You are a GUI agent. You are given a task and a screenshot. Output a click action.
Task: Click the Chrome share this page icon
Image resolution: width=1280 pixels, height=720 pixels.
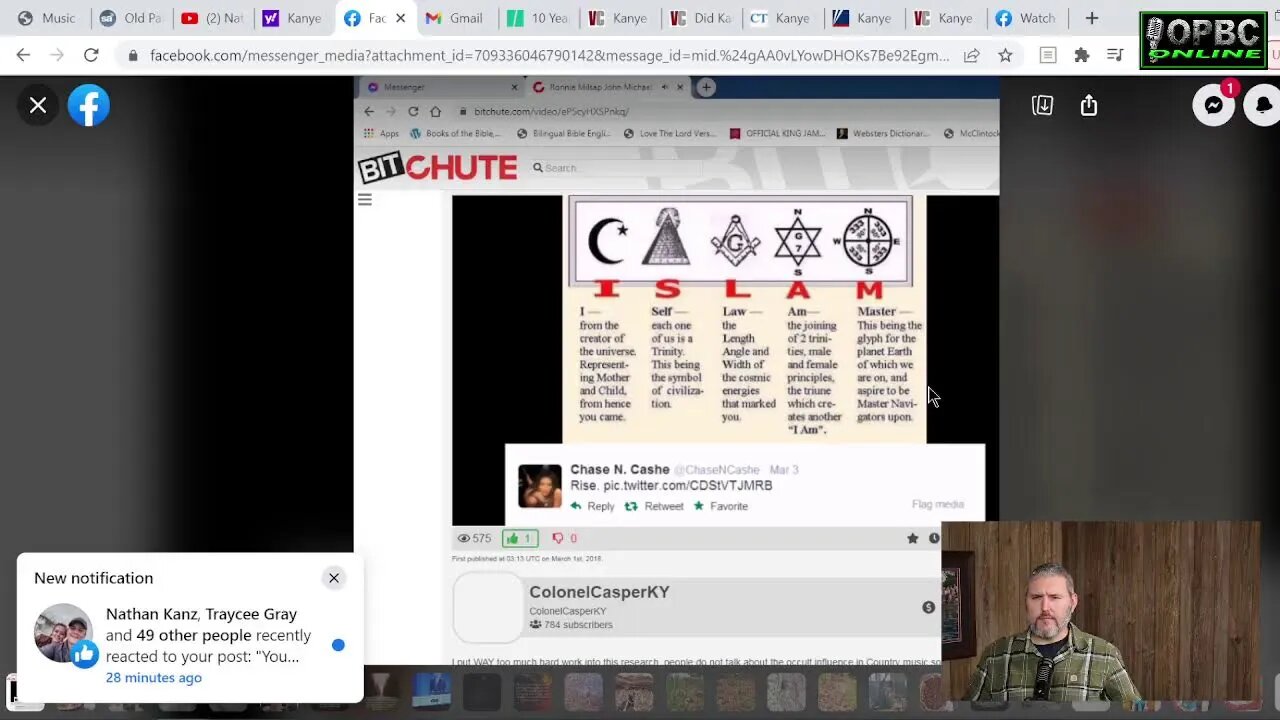[x=971, y=56]
